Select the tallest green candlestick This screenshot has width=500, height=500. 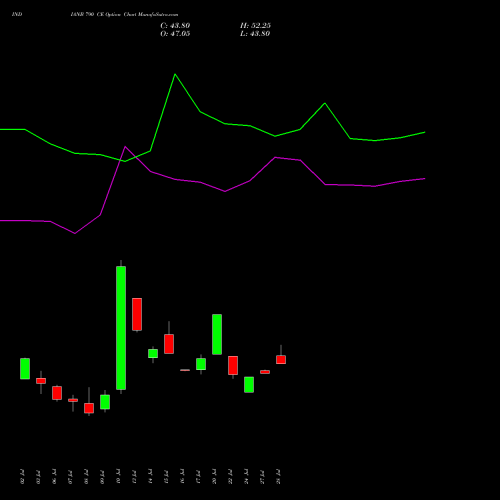point(121,328)
